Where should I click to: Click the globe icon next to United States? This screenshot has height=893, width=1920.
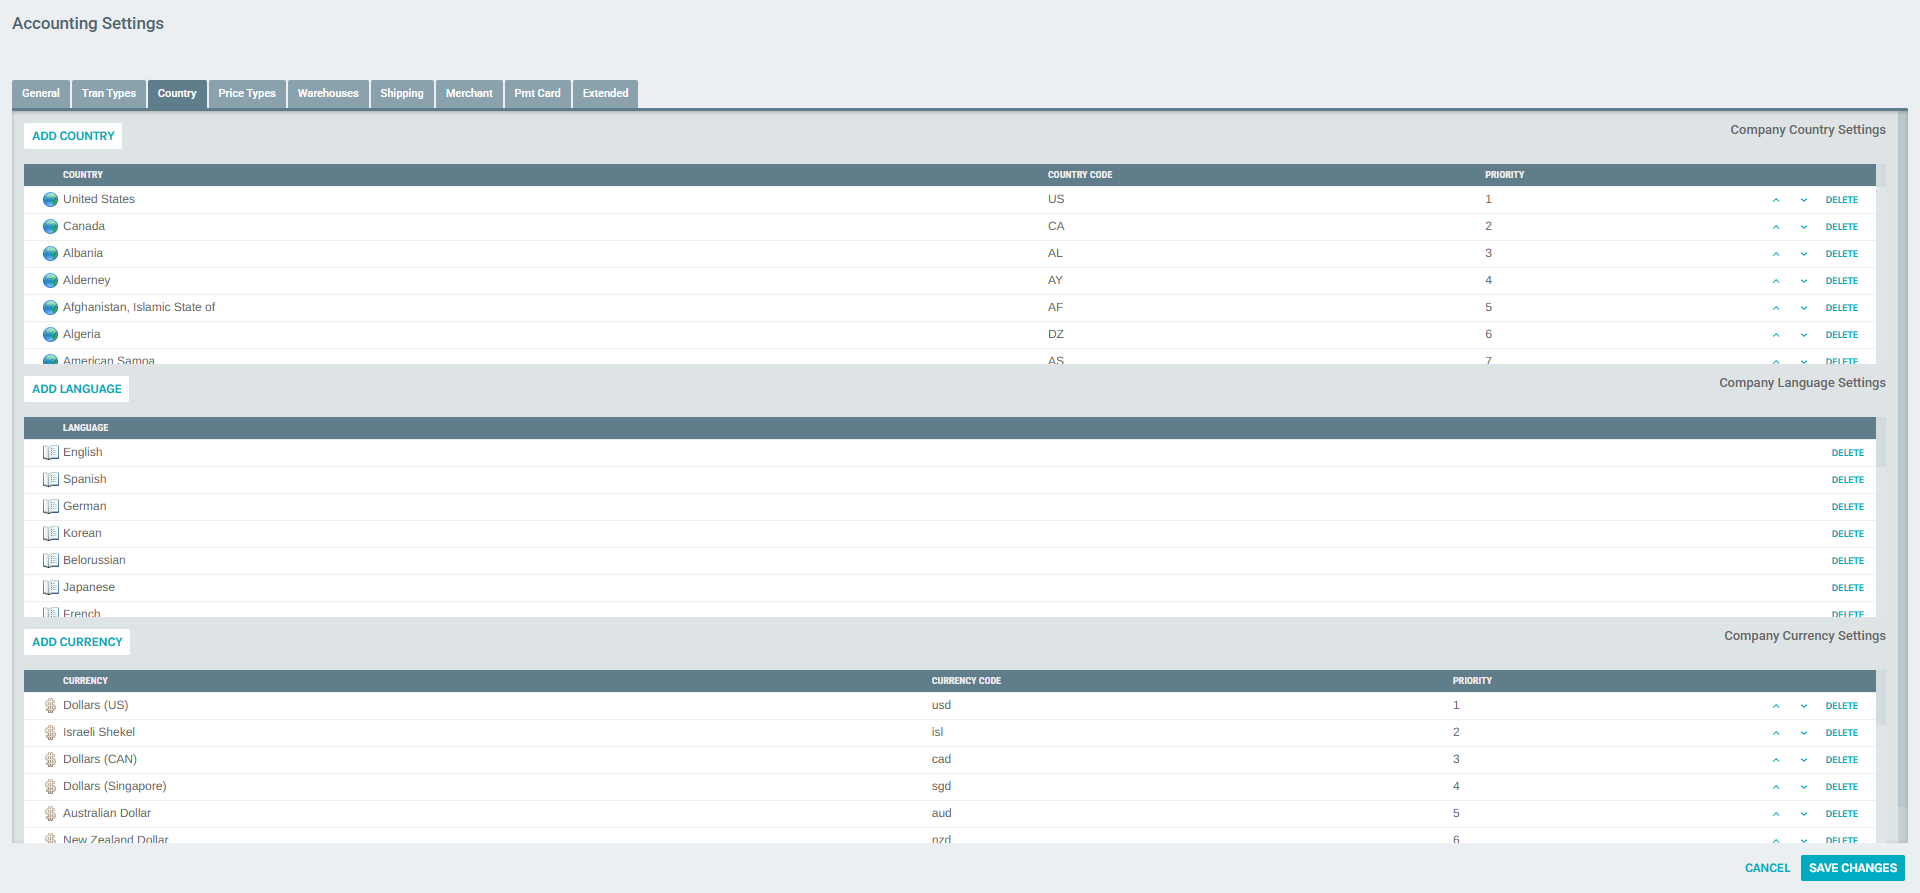50,200
